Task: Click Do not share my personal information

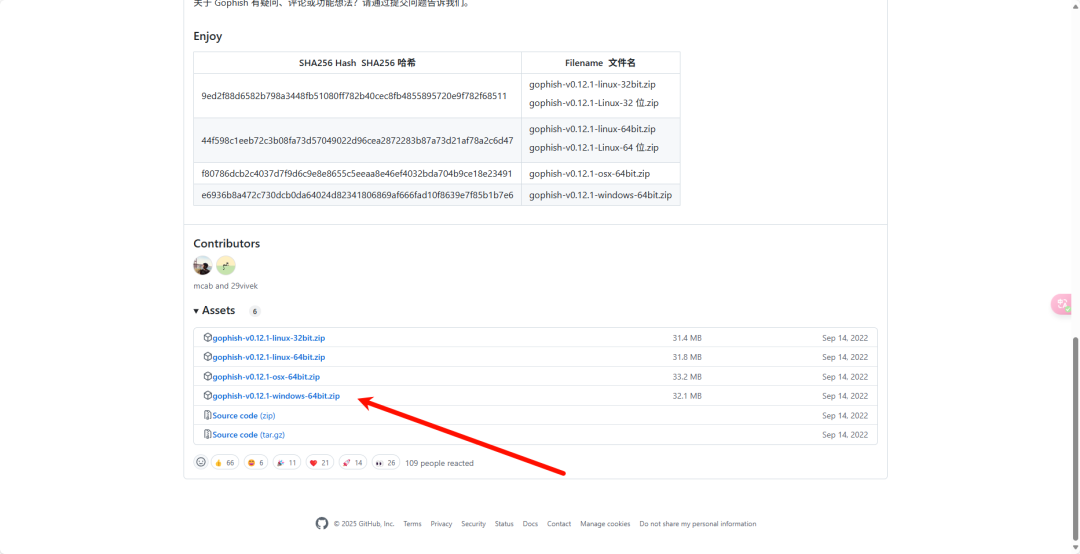Action: tap(698, 524)
